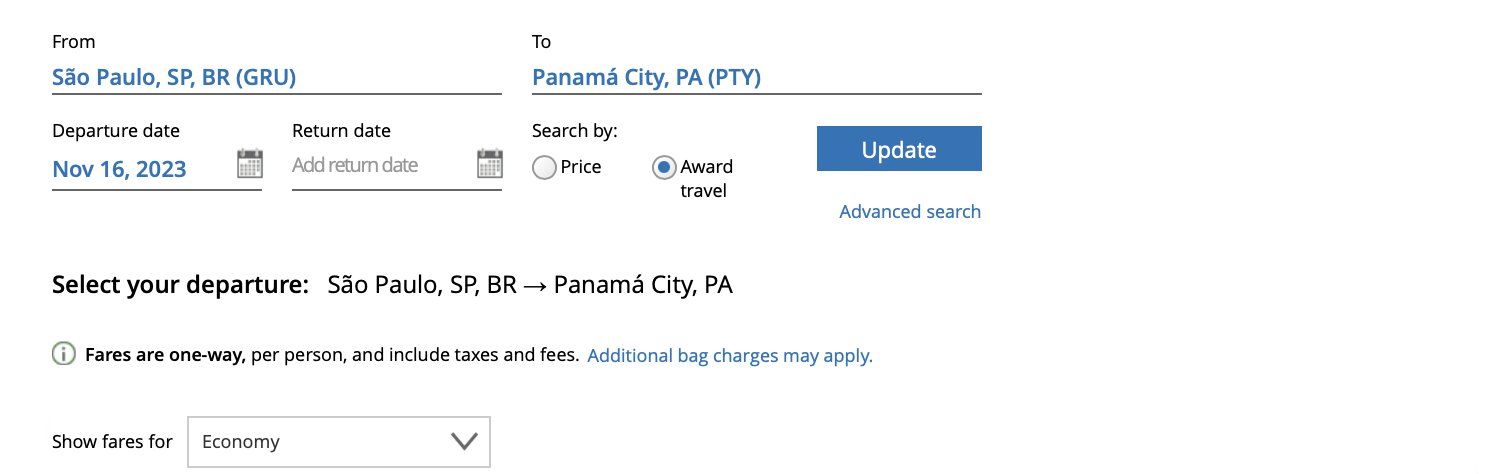Viewport: 1504px width, 474px height.
Task: Open "Additional bag charges may apply" link
Action: pyautogui.click(x=730, y=355)
